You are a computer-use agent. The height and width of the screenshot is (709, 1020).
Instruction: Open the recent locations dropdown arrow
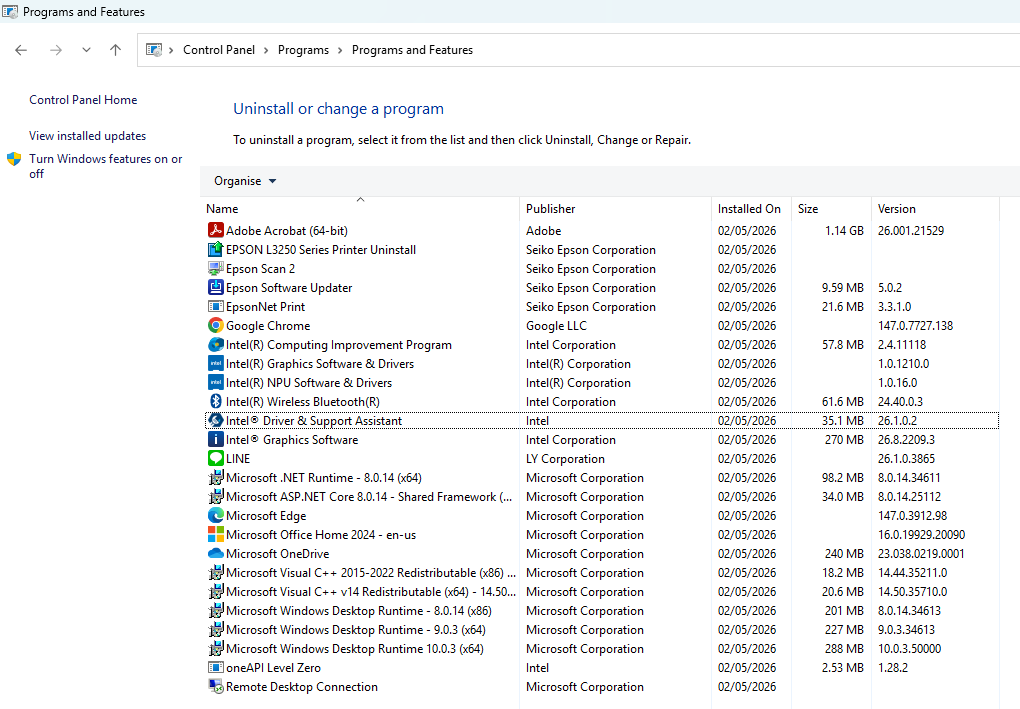(x=86, y=50)
